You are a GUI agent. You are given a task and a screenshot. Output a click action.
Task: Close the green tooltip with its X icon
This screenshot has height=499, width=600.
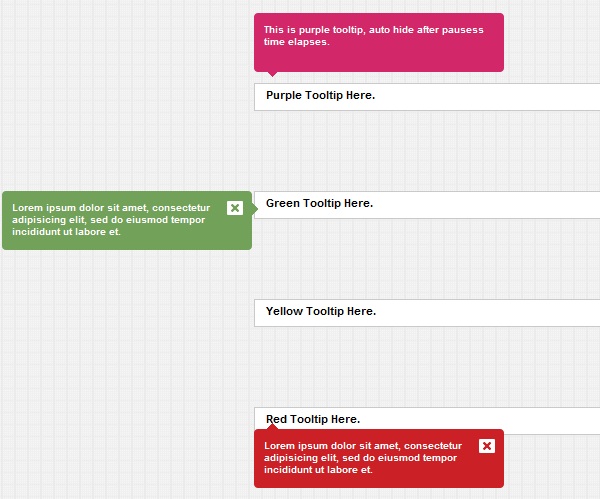click(235, 208)
